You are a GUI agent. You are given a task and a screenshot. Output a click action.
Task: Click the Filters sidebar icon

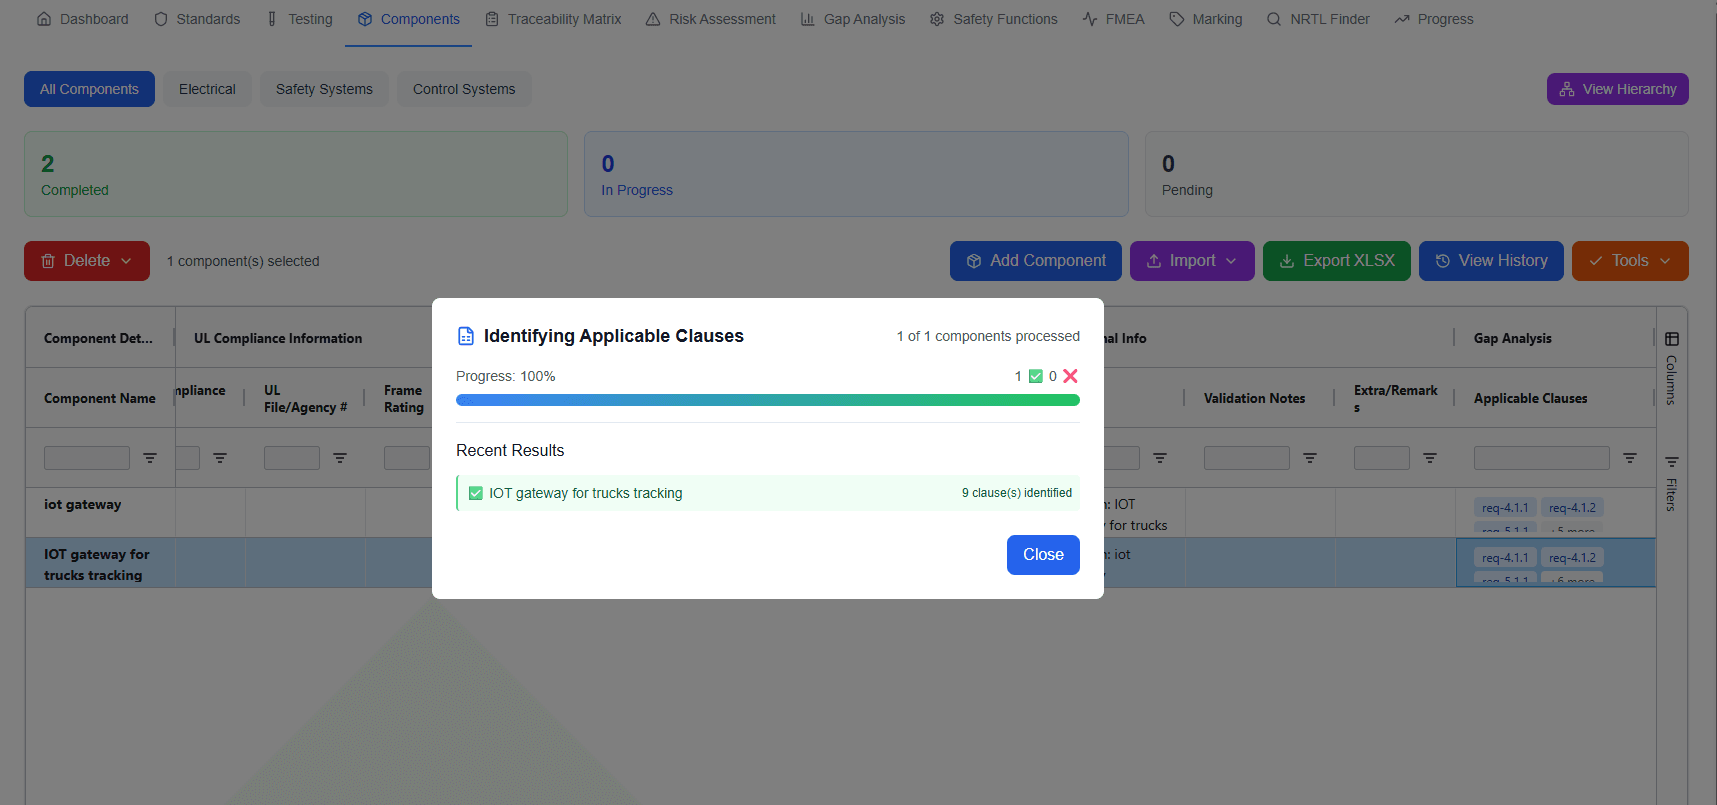point(1671,463)
